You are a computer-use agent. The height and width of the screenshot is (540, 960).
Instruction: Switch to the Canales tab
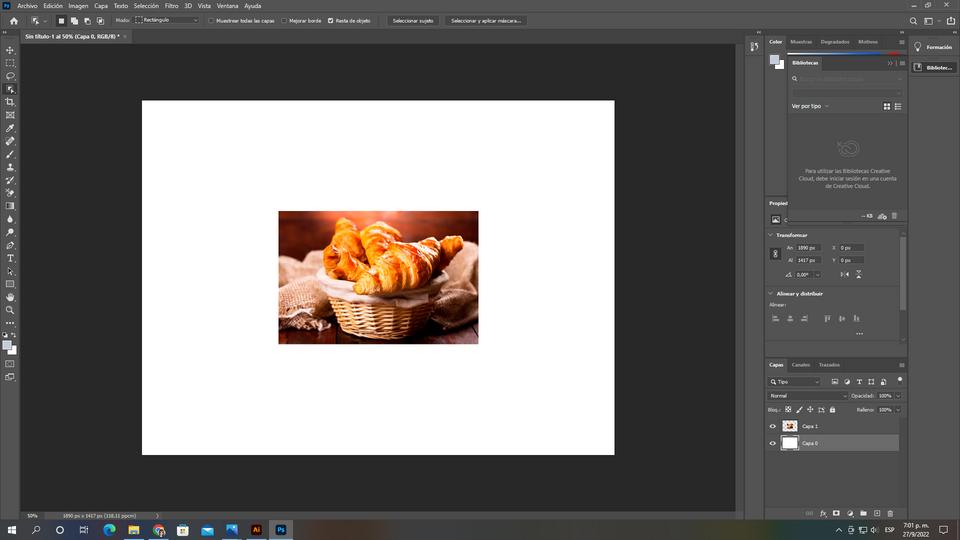pyautogui.click(x=801, y=365)
